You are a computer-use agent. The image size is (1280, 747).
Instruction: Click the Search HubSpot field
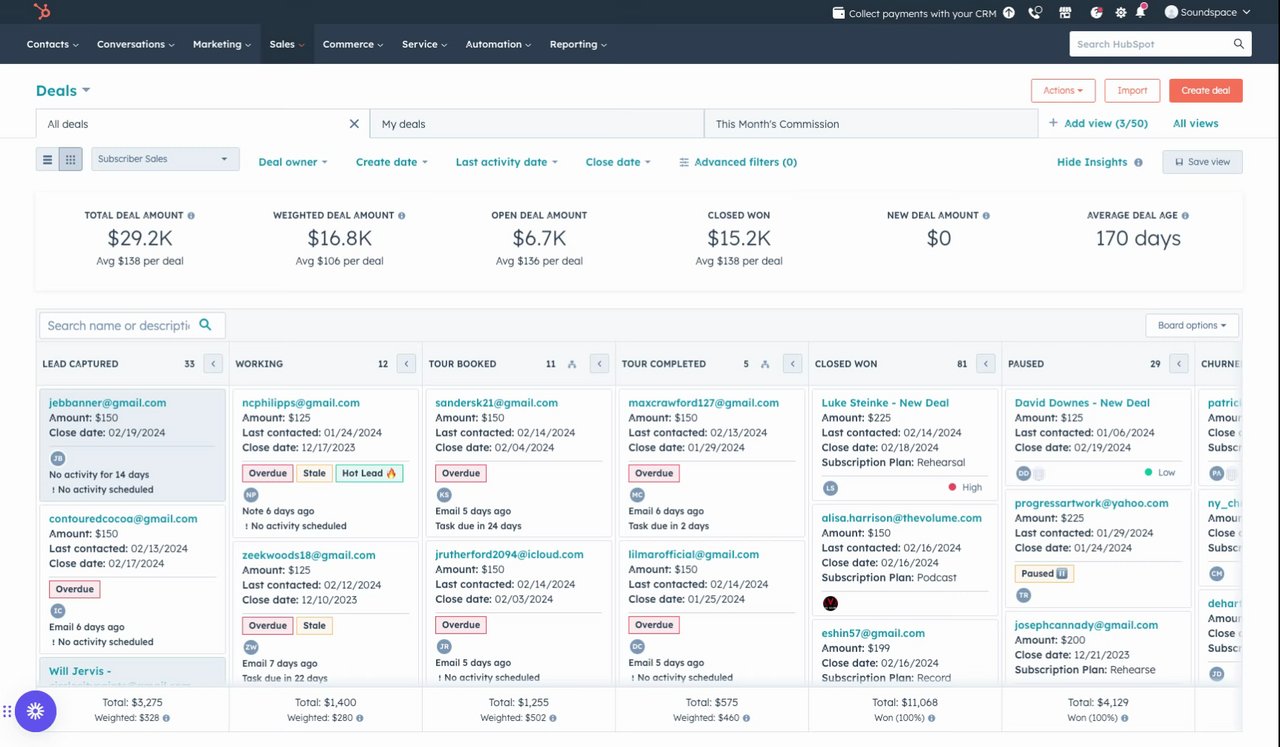1150,44
